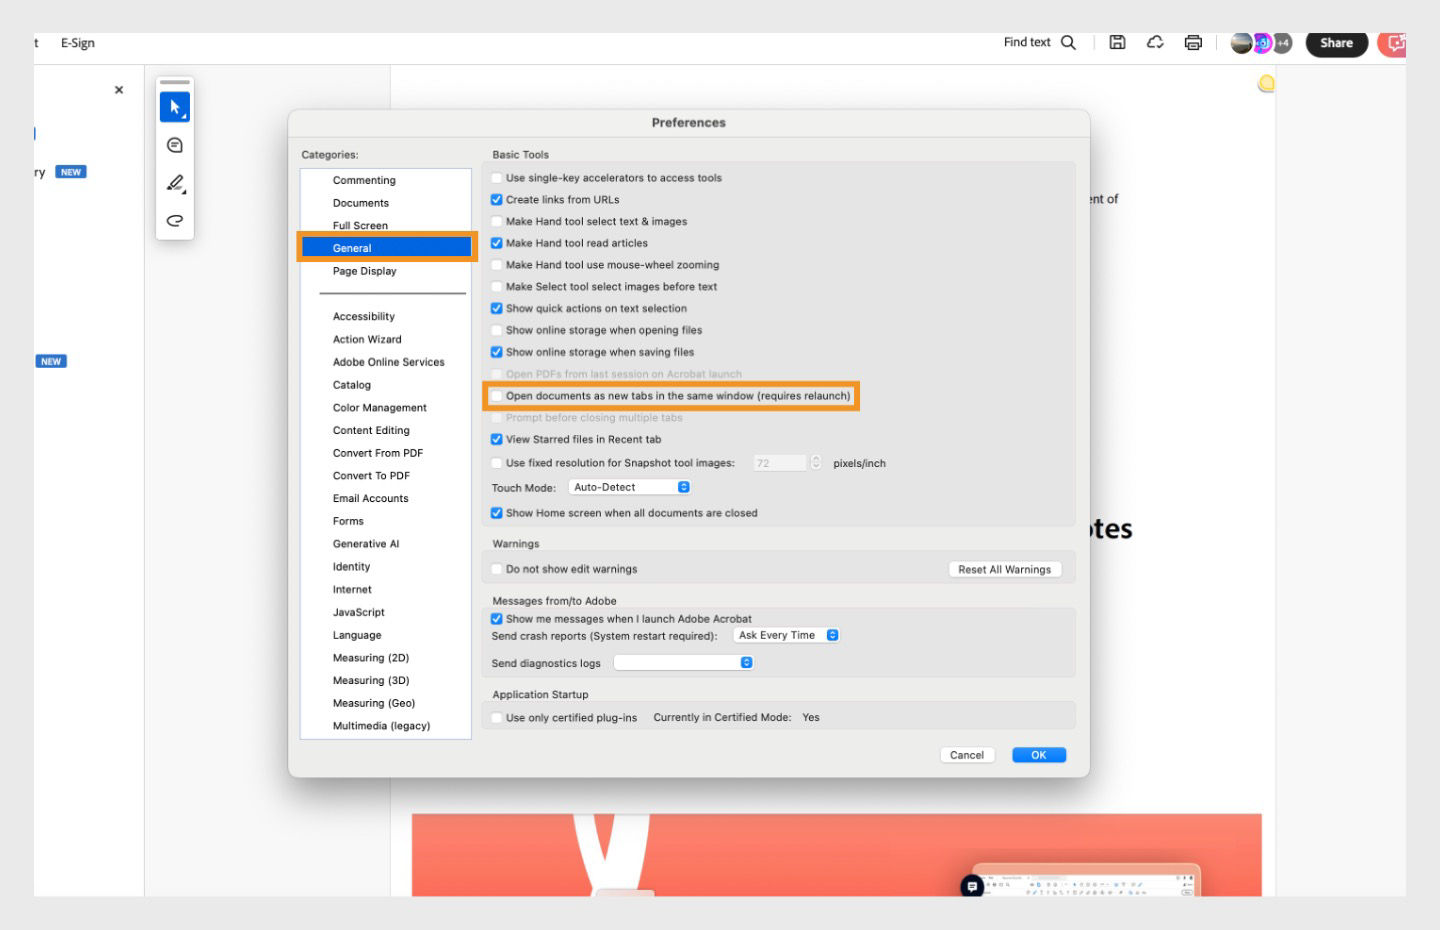Click the Reset All Warnings button
The width and height of the screenshot is (1440, 930).
click(x=1004, y=568)
